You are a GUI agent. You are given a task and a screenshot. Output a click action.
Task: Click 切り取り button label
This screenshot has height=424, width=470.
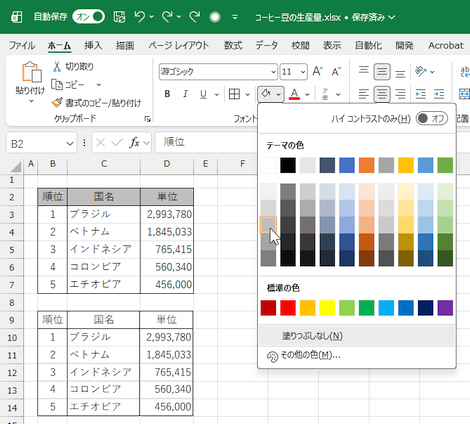pyautogui.click(x=79, y=67)
